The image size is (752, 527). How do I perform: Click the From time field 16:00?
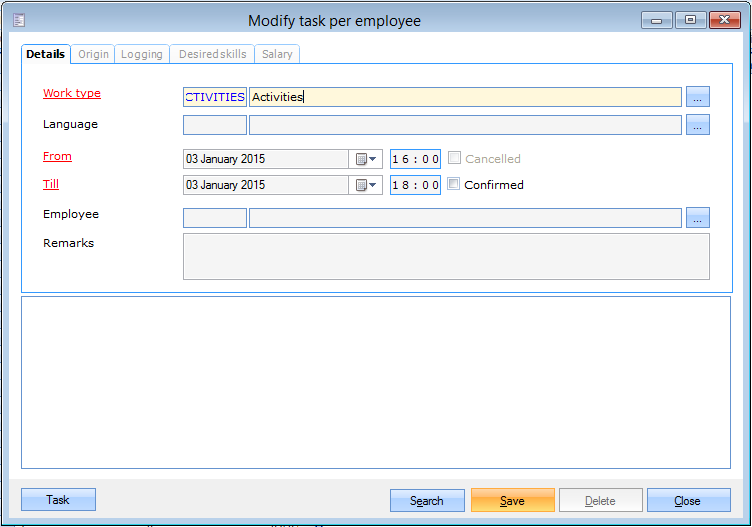(x=415, y=159)
